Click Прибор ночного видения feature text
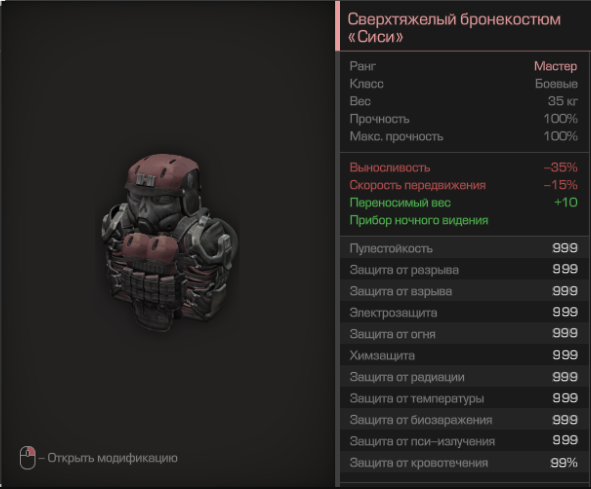591x489 pixels. pyautogui.click(x=419, y=220)
